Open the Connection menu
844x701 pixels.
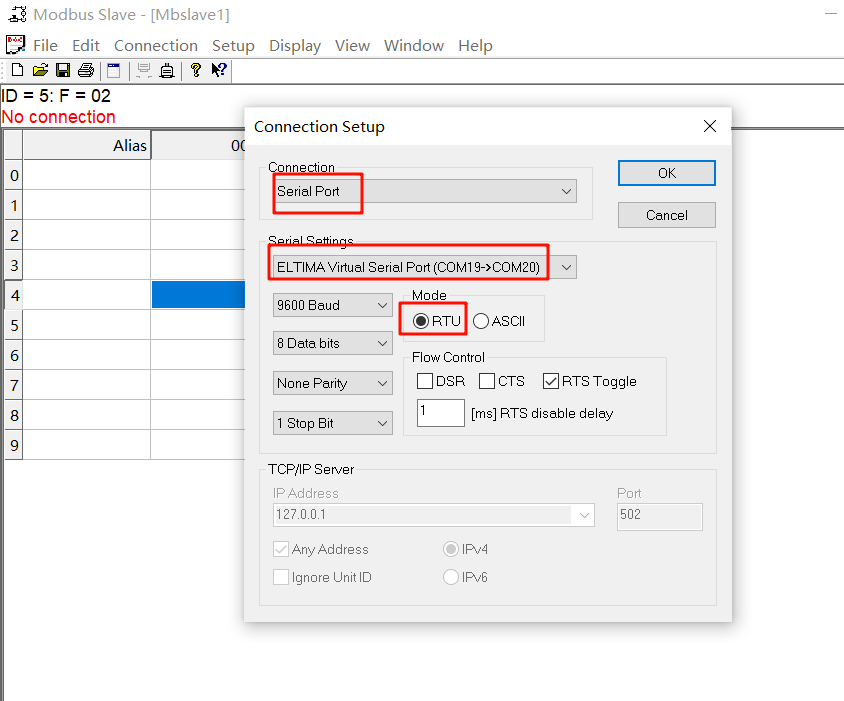coord(155,45)
